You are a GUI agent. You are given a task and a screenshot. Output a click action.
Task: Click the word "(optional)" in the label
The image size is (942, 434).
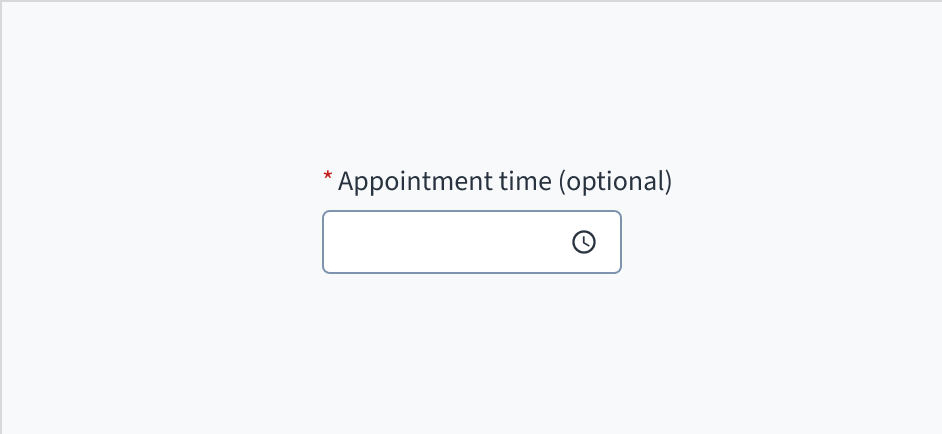point(614,181)
